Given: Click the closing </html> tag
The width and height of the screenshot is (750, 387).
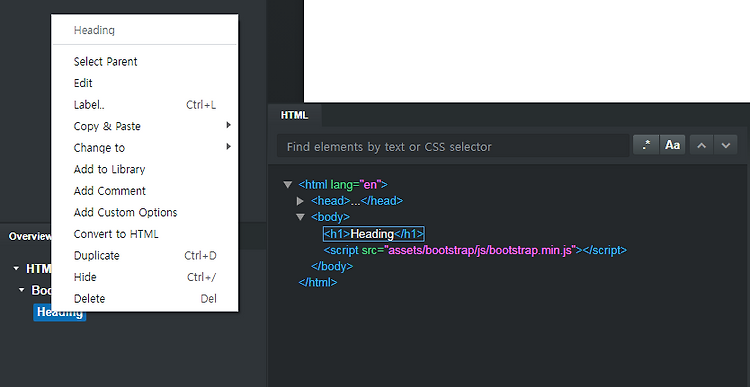Looking at the screenshot, I should pos(318,283).
